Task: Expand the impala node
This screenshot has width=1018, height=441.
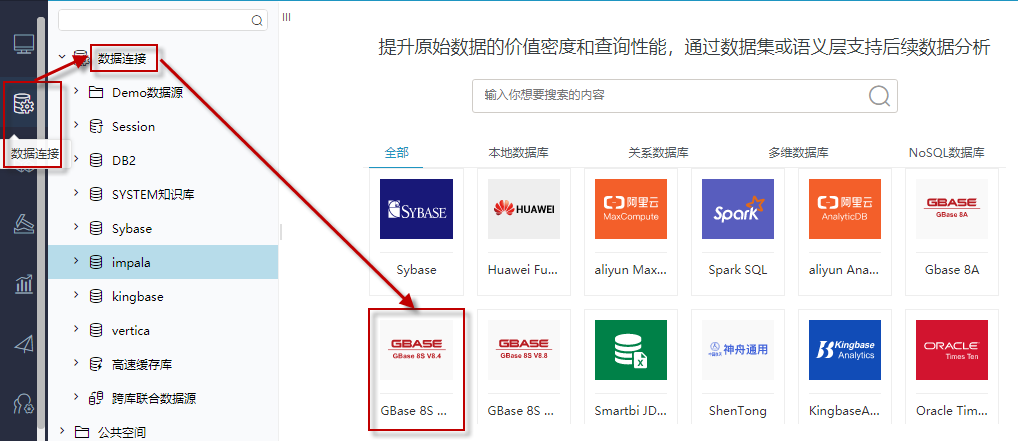Action: [x=76, y=260]
